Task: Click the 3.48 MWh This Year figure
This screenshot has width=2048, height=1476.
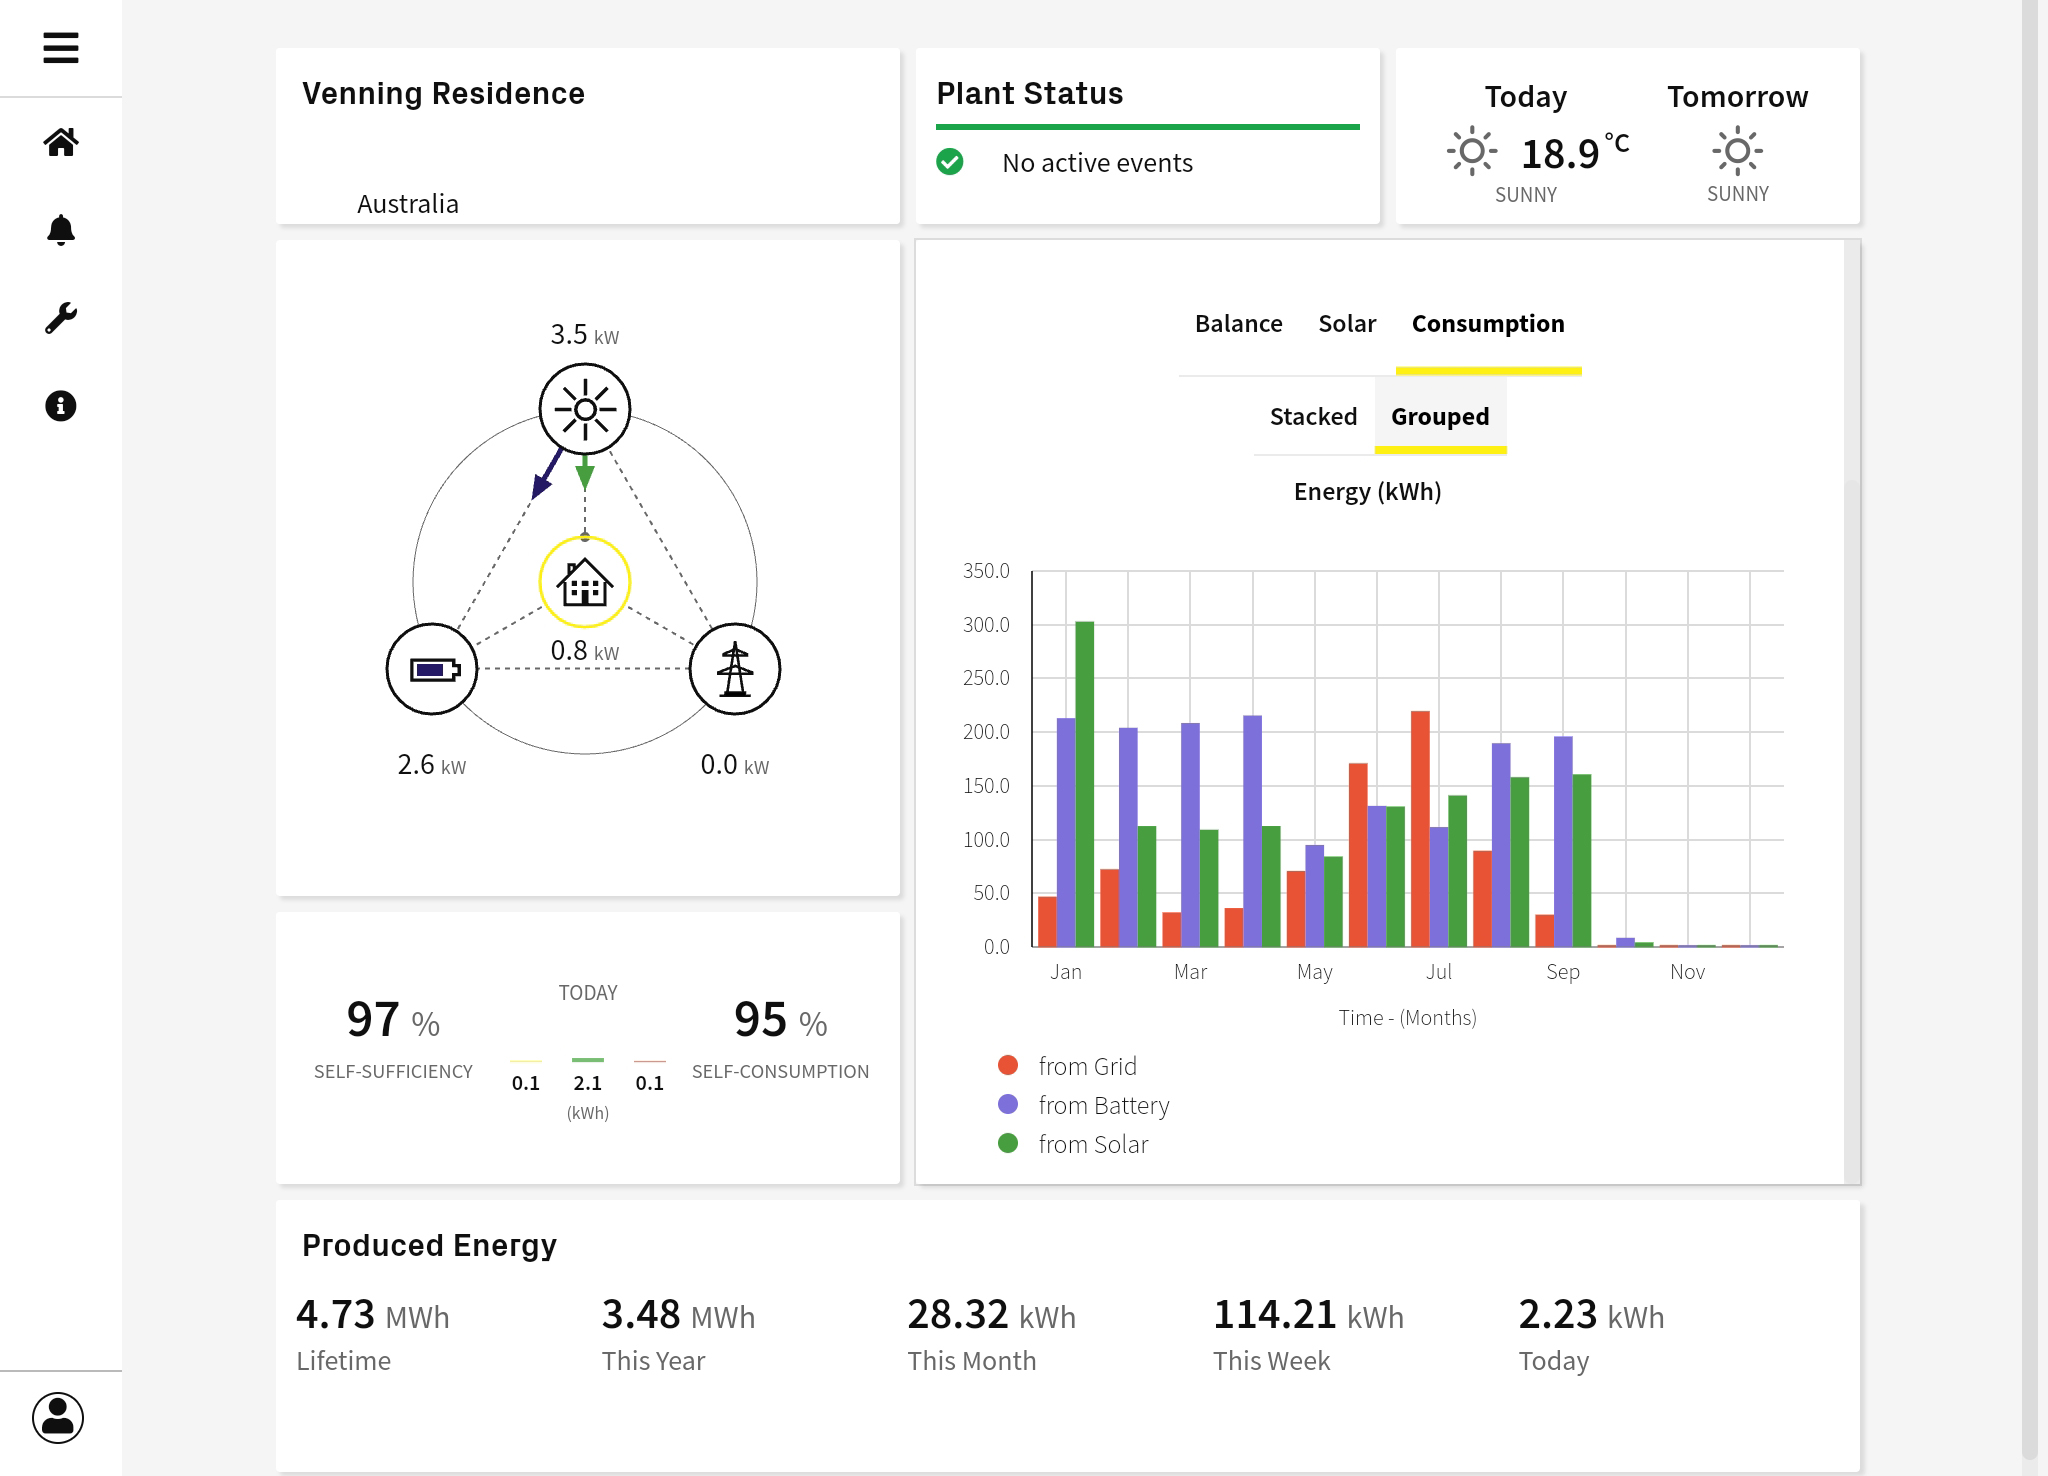Action: pyautogui.click(x=678, y=1315)
